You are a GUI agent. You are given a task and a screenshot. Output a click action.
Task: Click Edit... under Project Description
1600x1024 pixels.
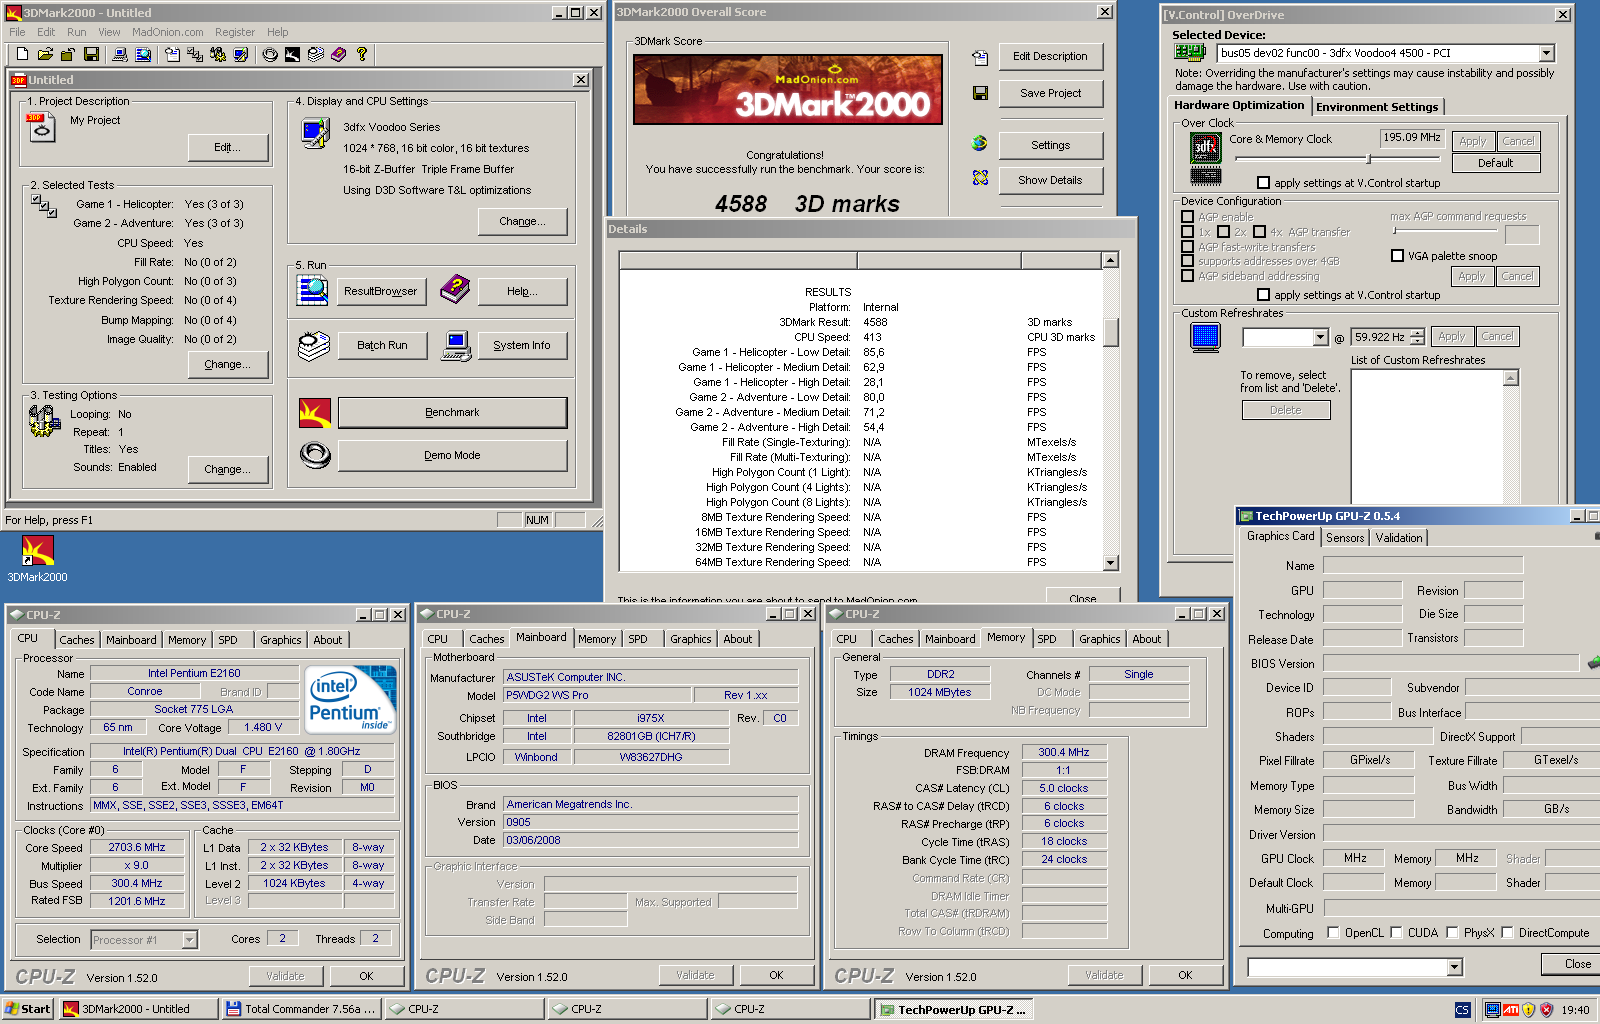tap(228, 147)
